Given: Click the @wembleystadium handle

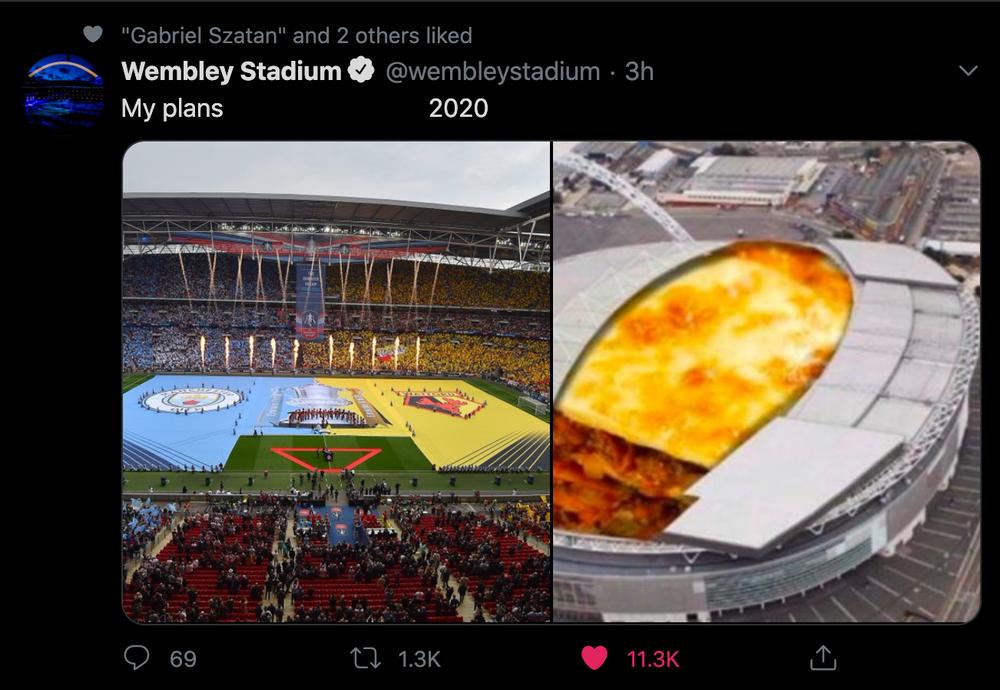Looking at the screenshot, I should [492, 71].
